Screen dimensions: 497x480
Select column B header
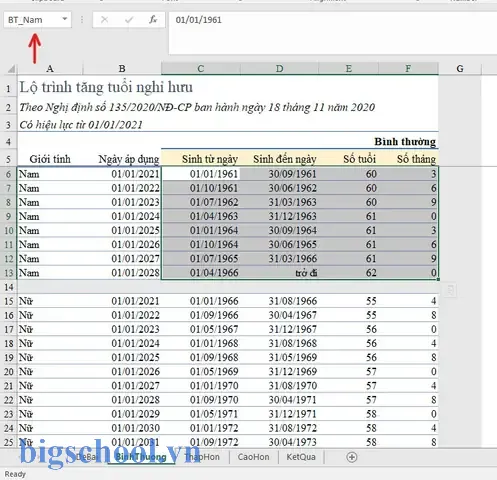(122, 69)
